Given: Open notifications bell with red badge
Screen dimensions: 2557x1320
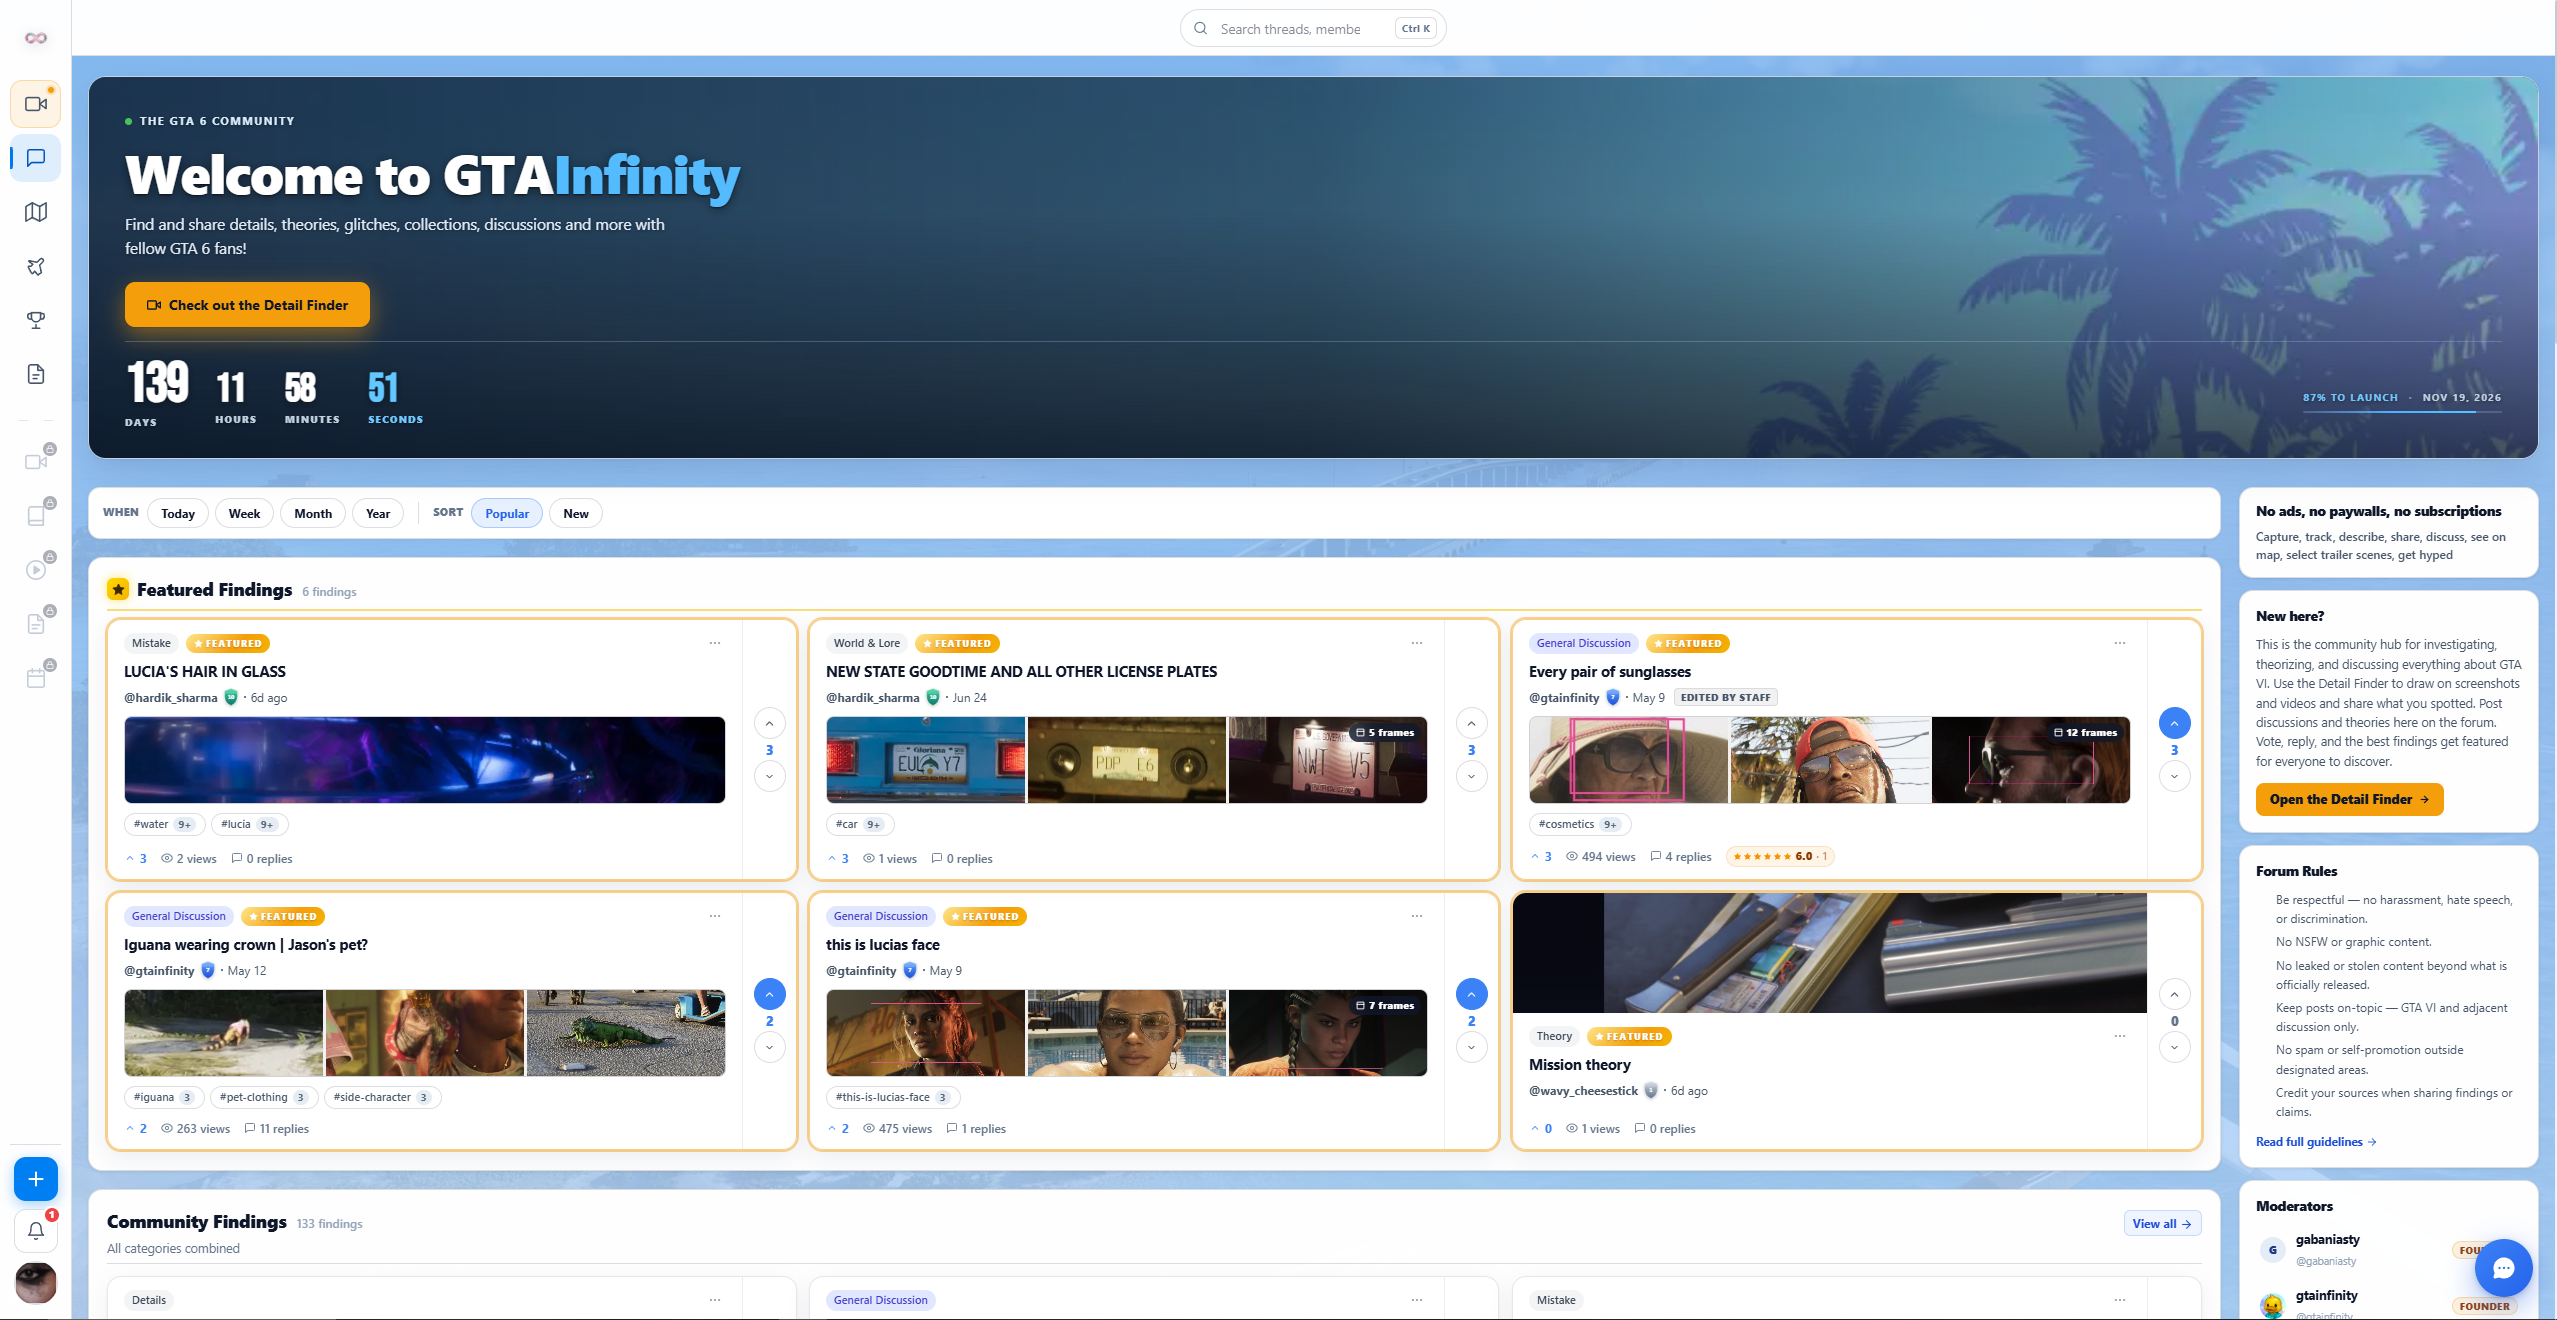Looking at the screenshot, I should coord(36,1231).
